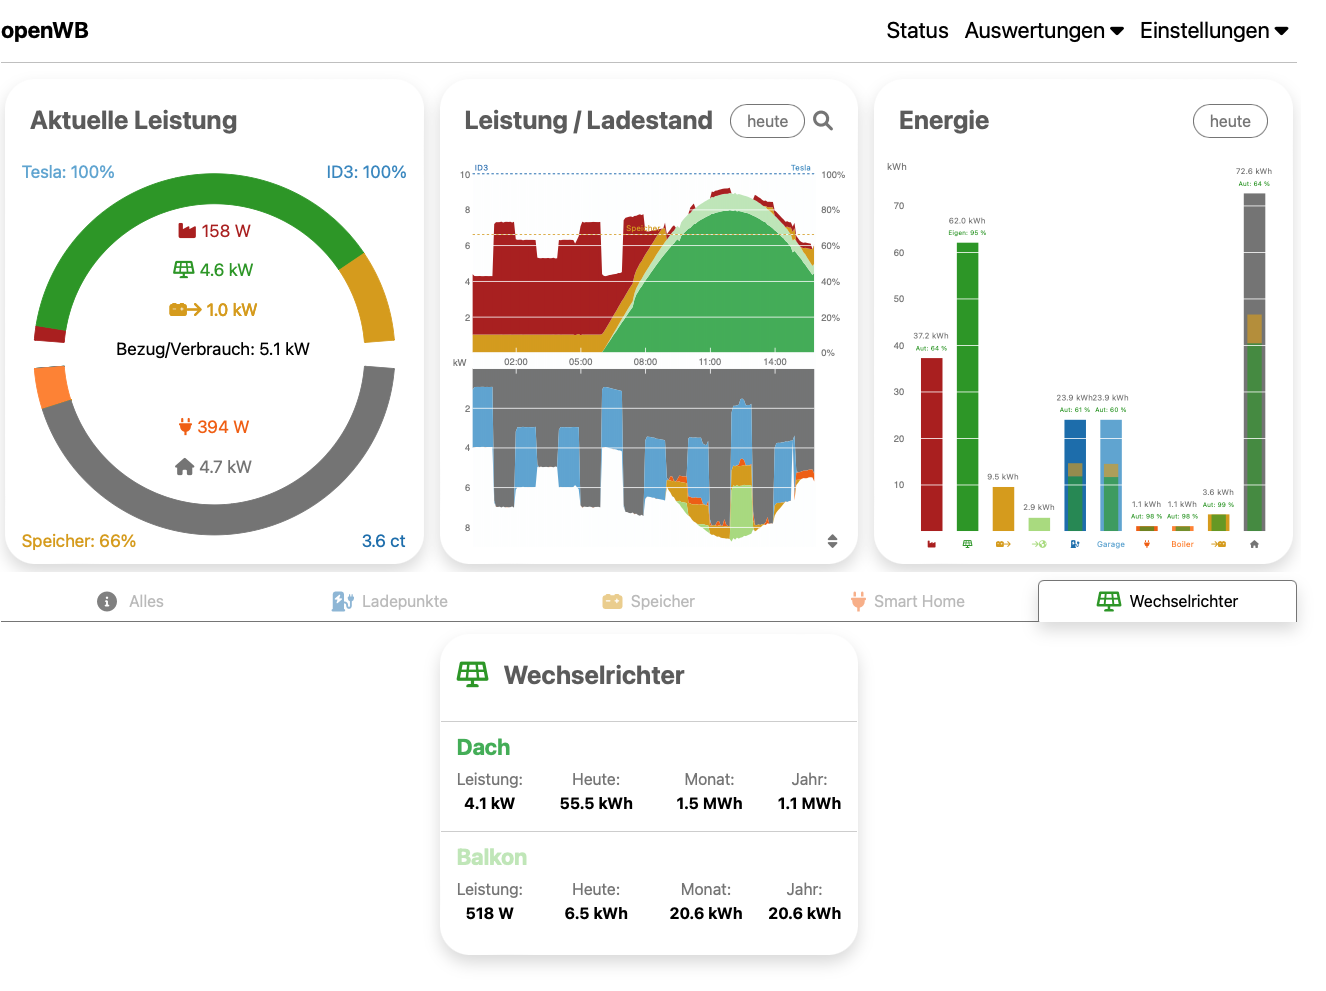Click the Aktuelle Leistung card title
1326x991 pixels.
coord(134,121)
